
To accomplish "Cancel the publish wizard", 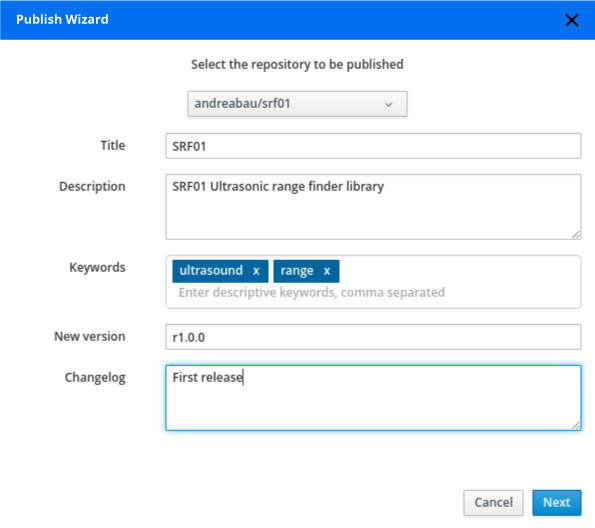I will (493, 503).
